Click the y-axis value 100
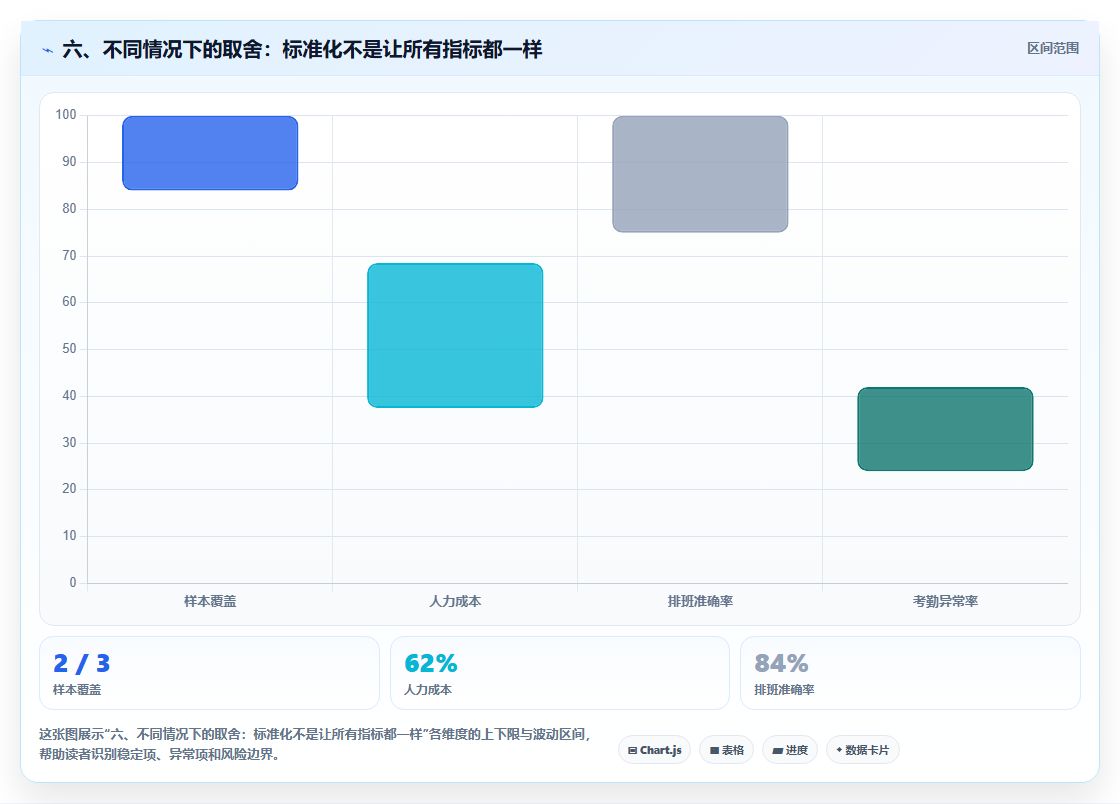The image size is (1120, 804). pos(66,114)
